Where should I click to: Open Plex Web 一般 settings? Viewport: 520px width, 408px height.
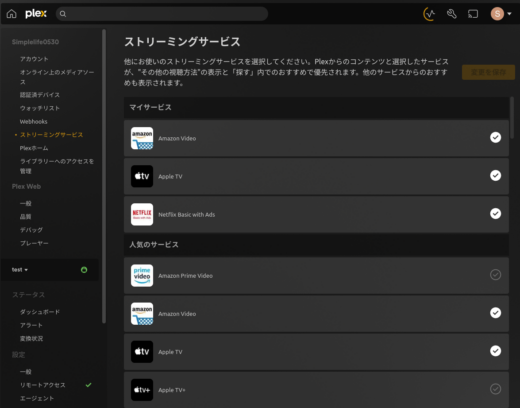tap(25, 203)
